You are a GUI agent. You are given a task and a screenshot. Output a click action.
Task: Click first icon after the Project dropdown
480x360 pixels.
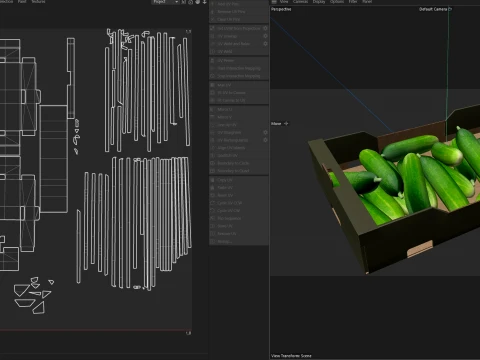click(183, 2)
